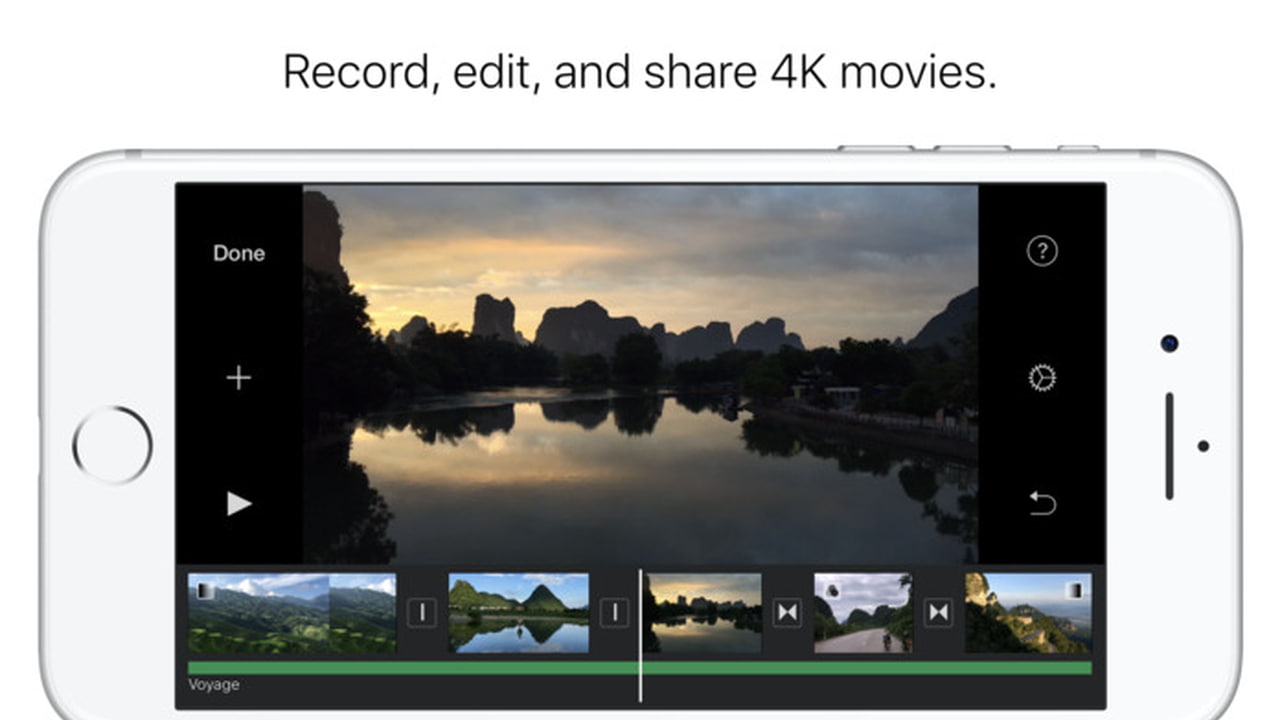Viewport: 1280px width, 720px height.
Task: Click the white playhead line
Action: click(x=640, y=690)
